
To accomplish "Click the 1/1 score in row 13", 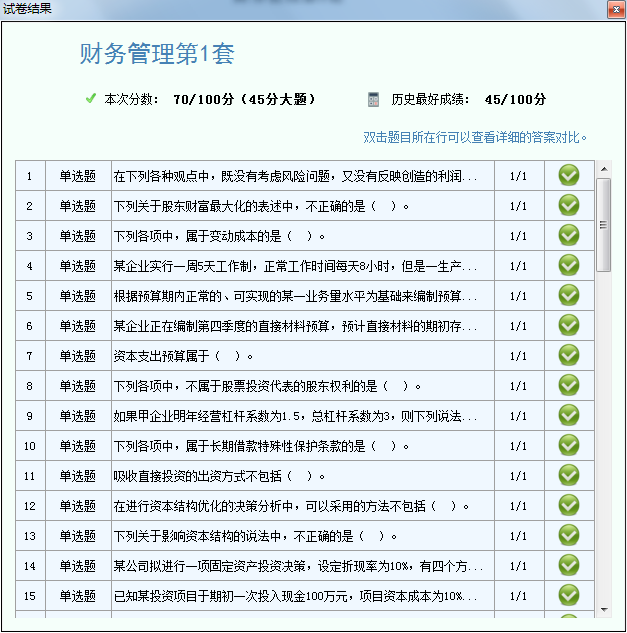I will (519, 536).
